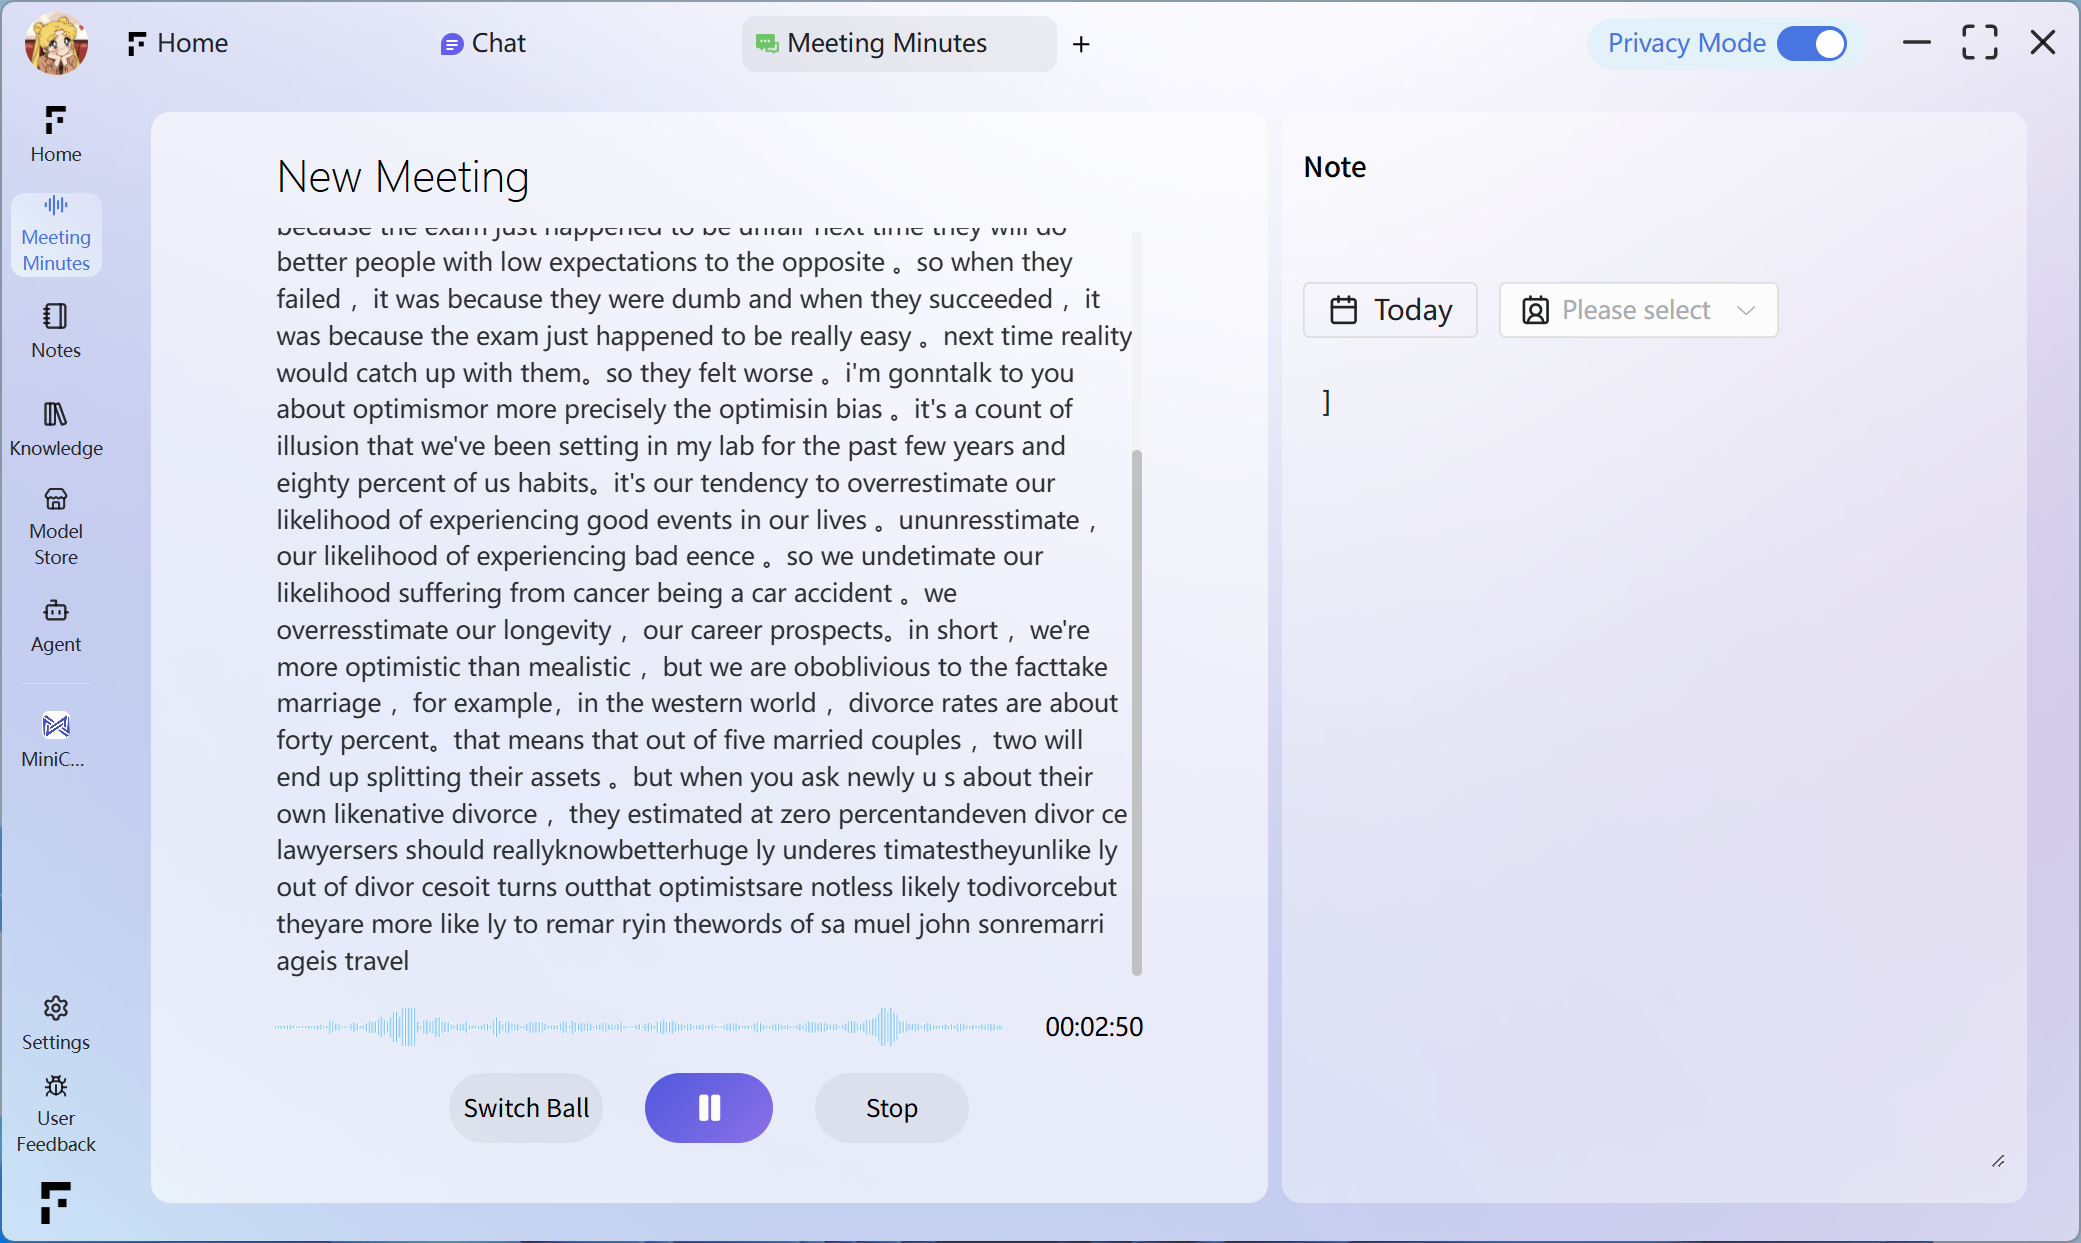Viewport: 2081px width, 1243px height.
Task: Open Settings via the gear icon
Action: coord(55,1008)
